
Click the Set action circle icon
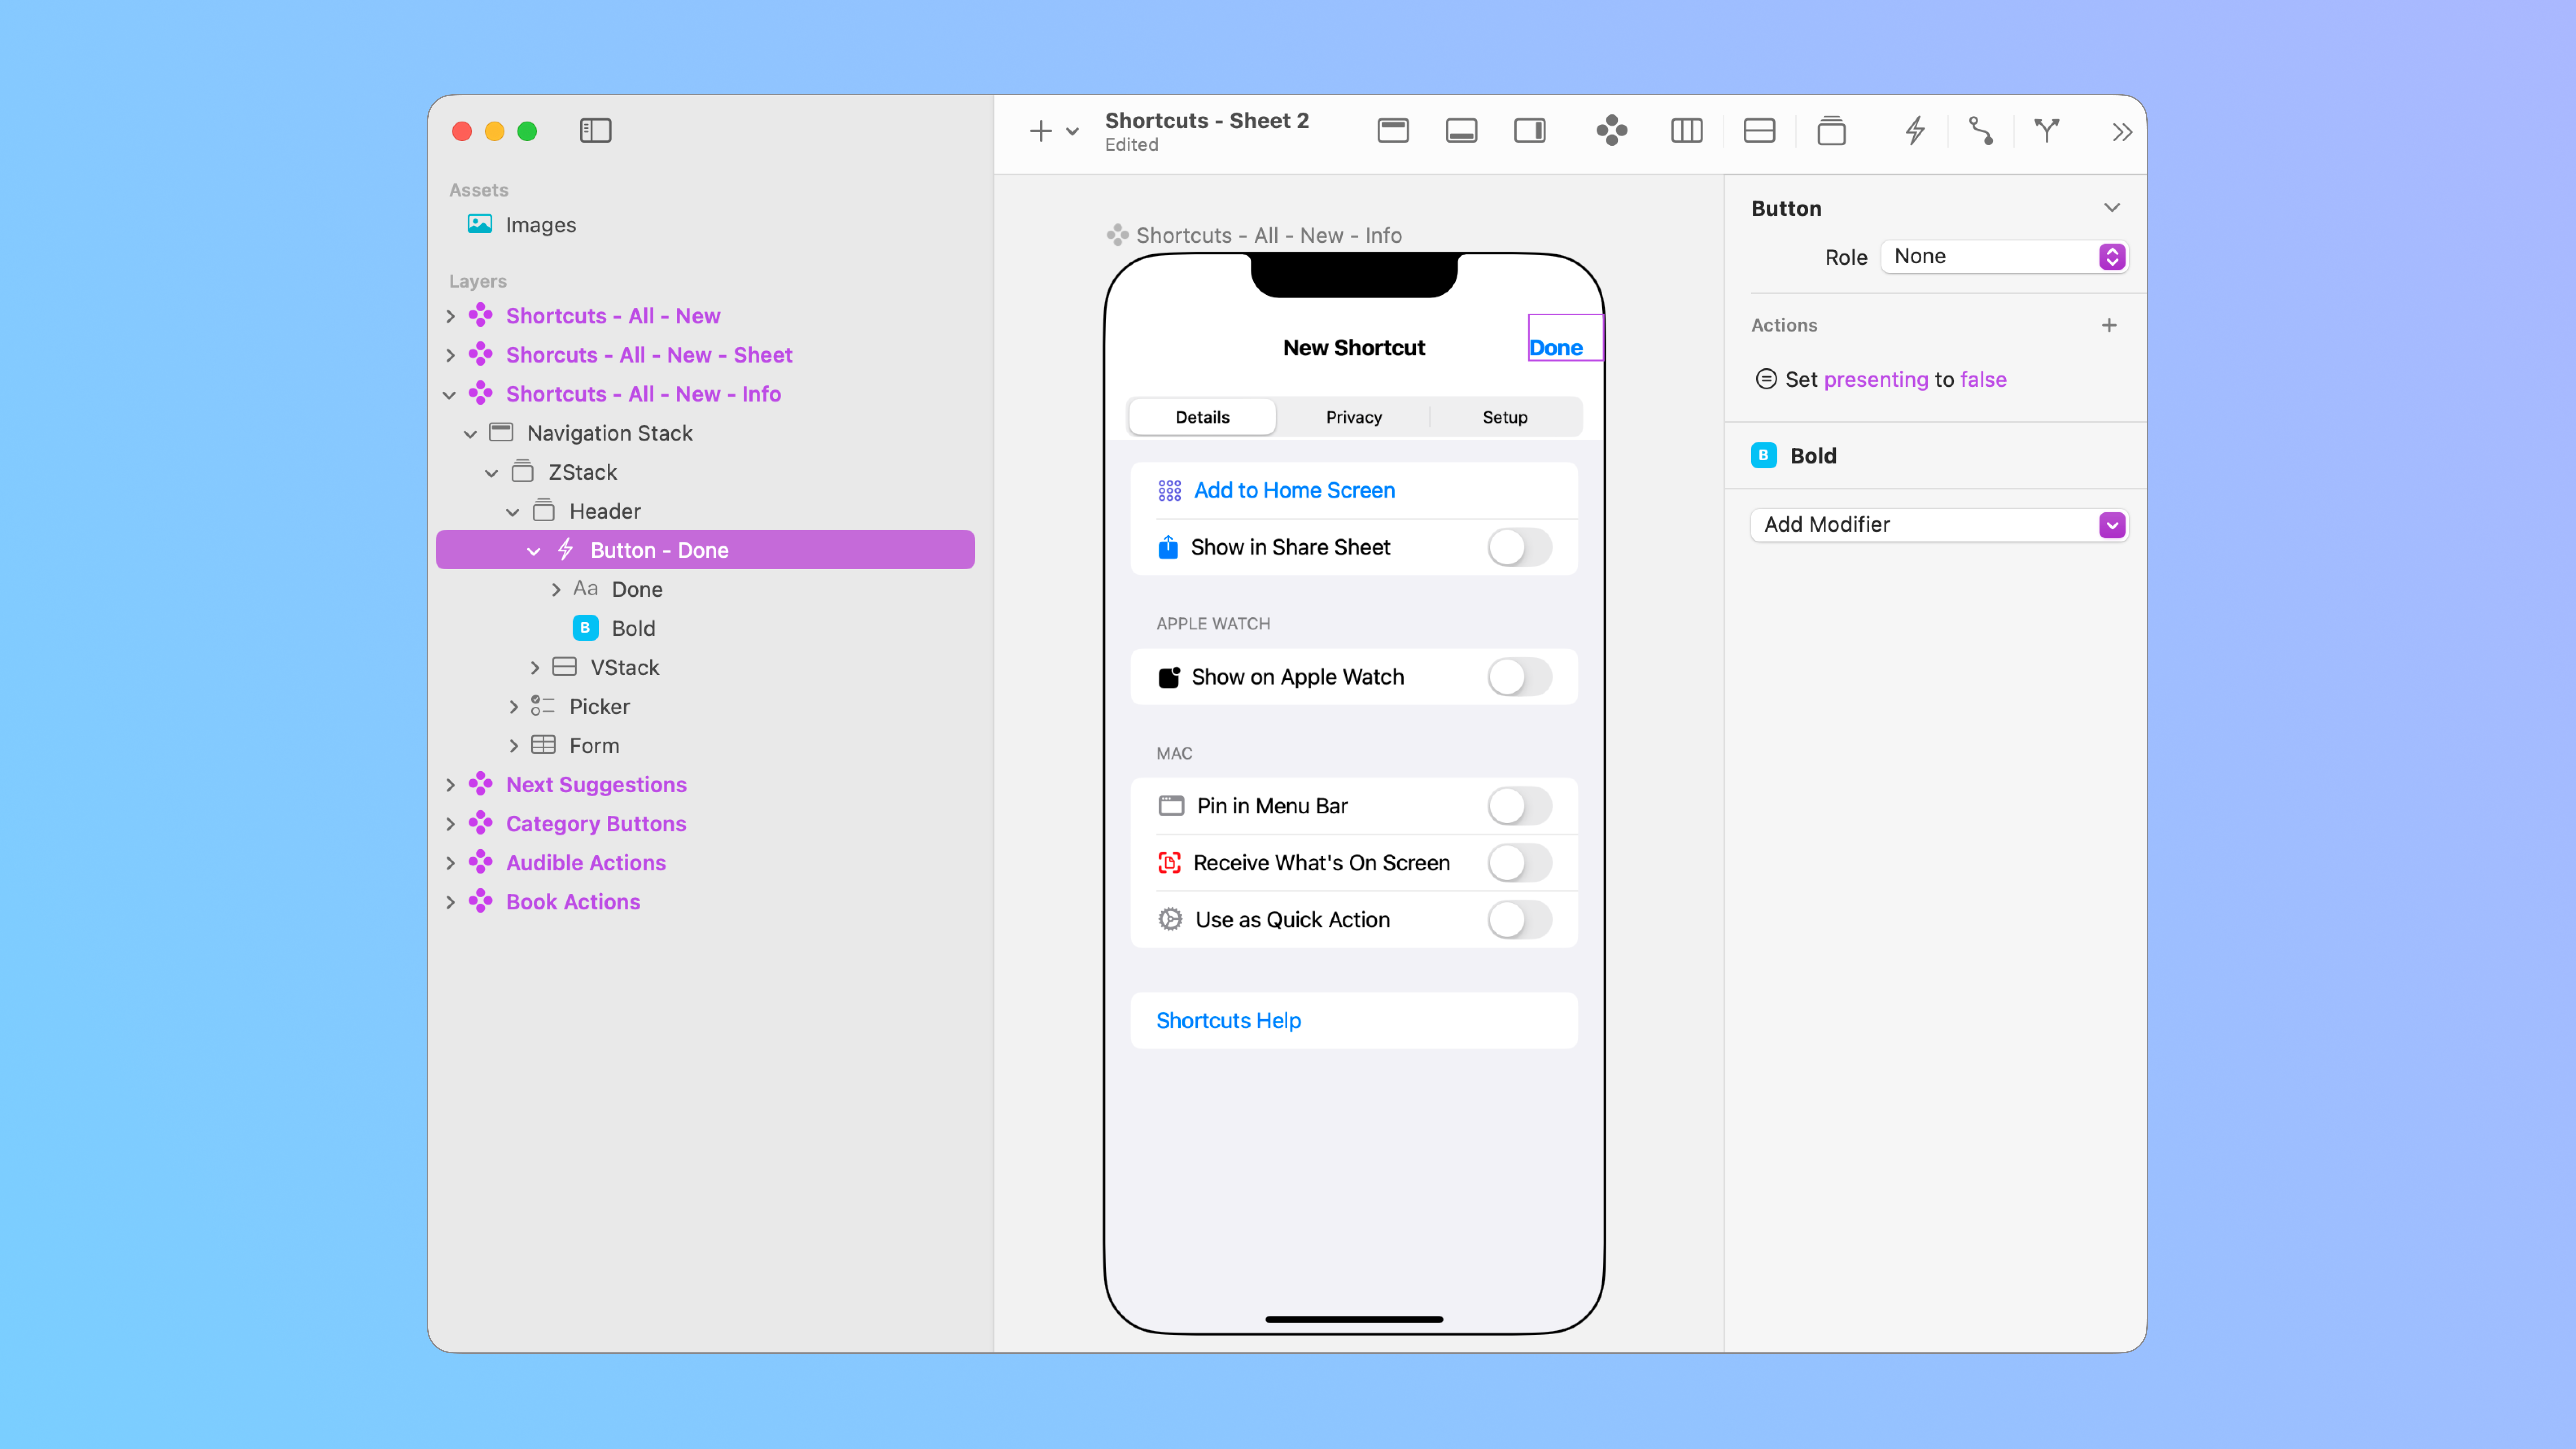(x=1766, y=379)
